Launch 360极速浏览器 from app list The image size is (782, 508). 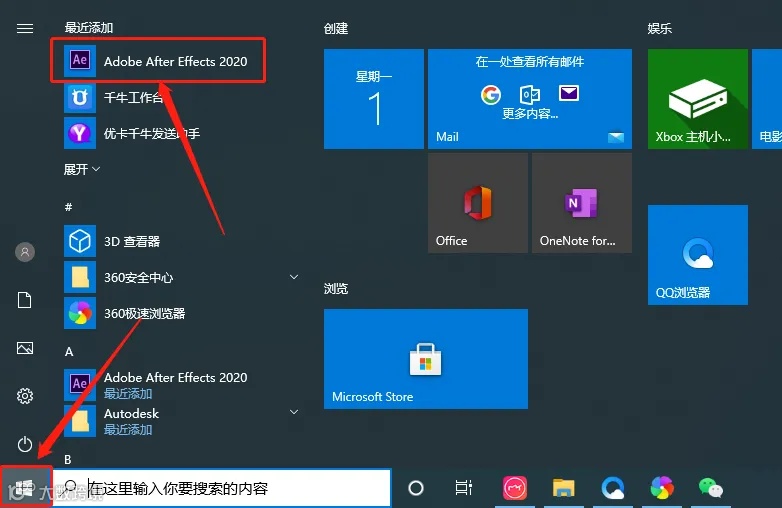[x=126, y=313]
